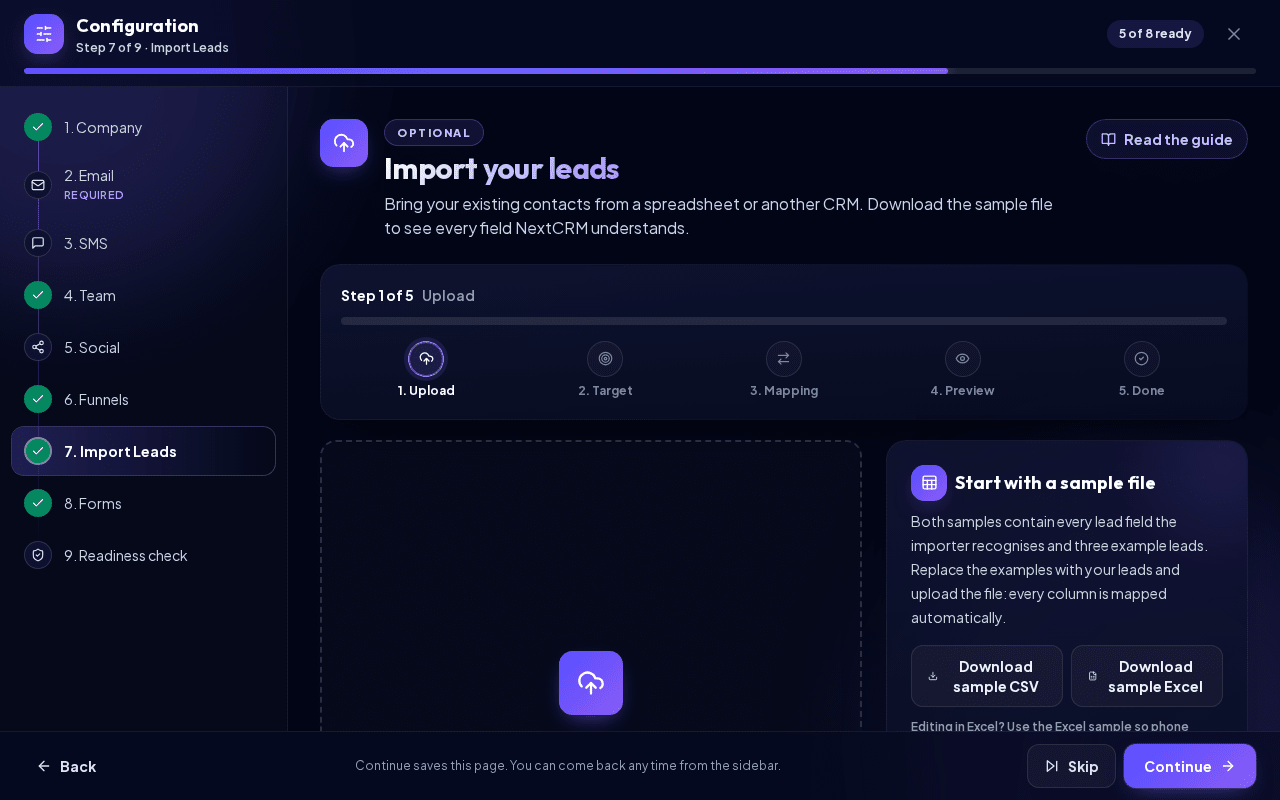This screenshot has height=800, width=1280.
Task: Click the Readiness check shield icon
Action: (38, 555)
